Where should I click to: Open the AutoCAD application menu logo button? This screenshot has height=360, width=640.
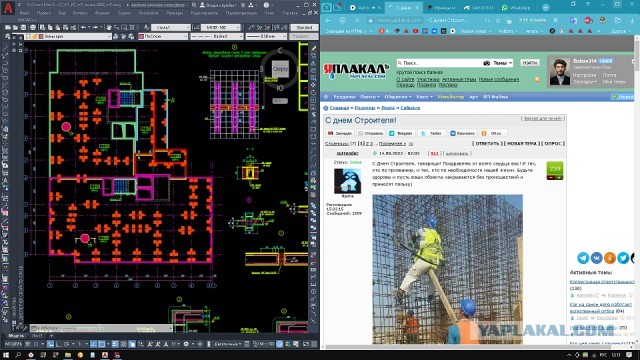coord(7,7)
